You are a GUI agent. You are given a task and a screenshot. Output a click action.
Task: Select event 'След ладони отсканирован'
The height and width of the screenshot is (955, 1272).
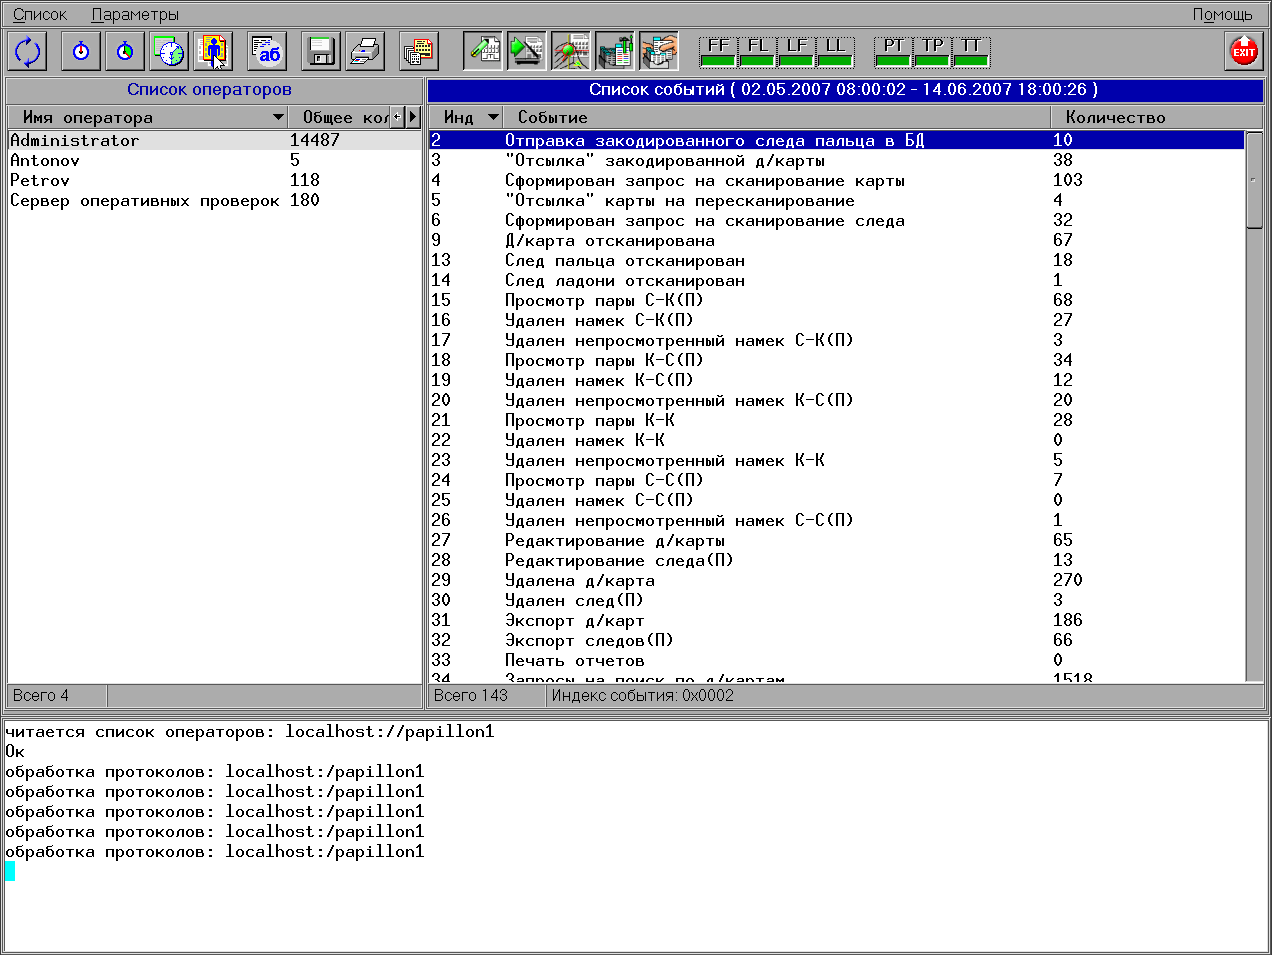(x=837, y=280)
